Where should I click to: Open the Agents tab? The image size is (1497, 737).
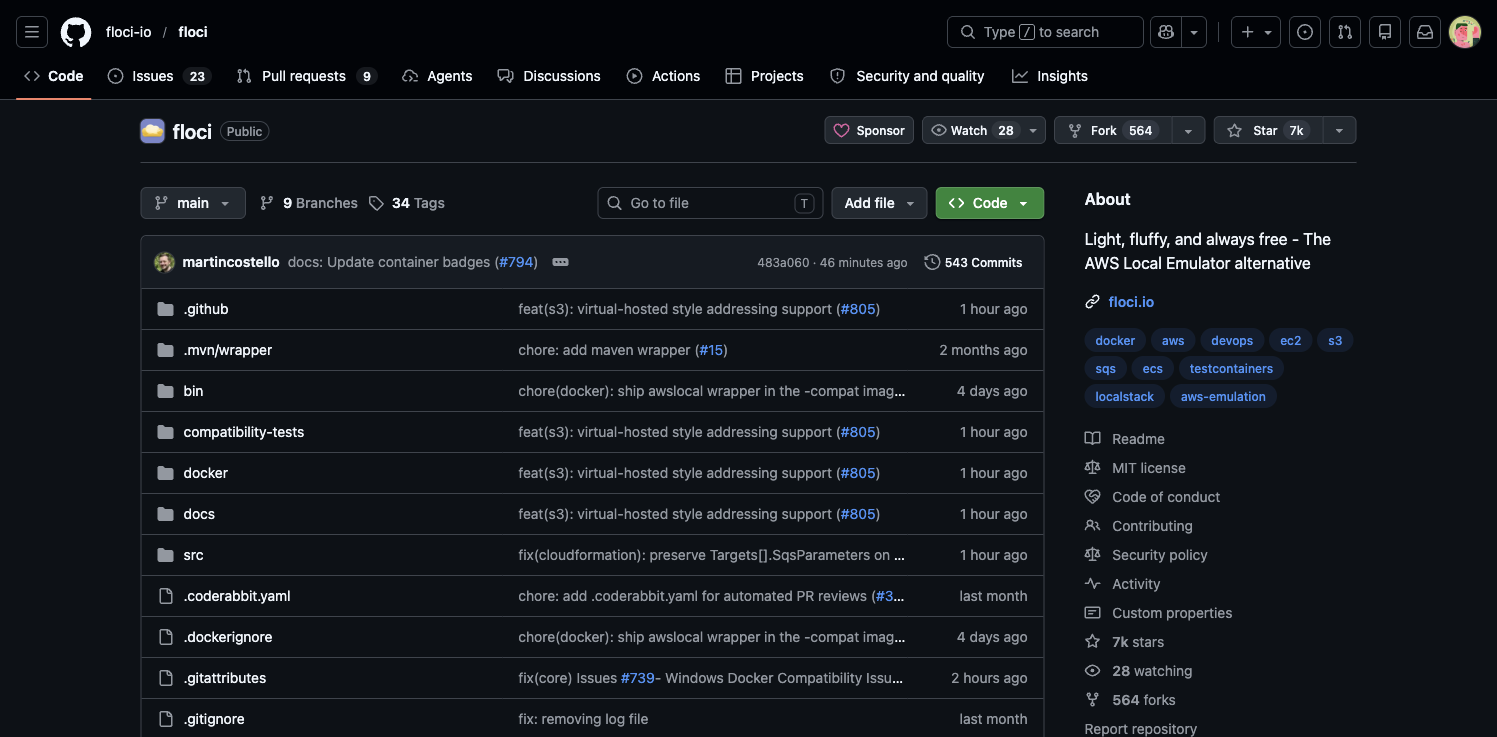coord(437,76)
